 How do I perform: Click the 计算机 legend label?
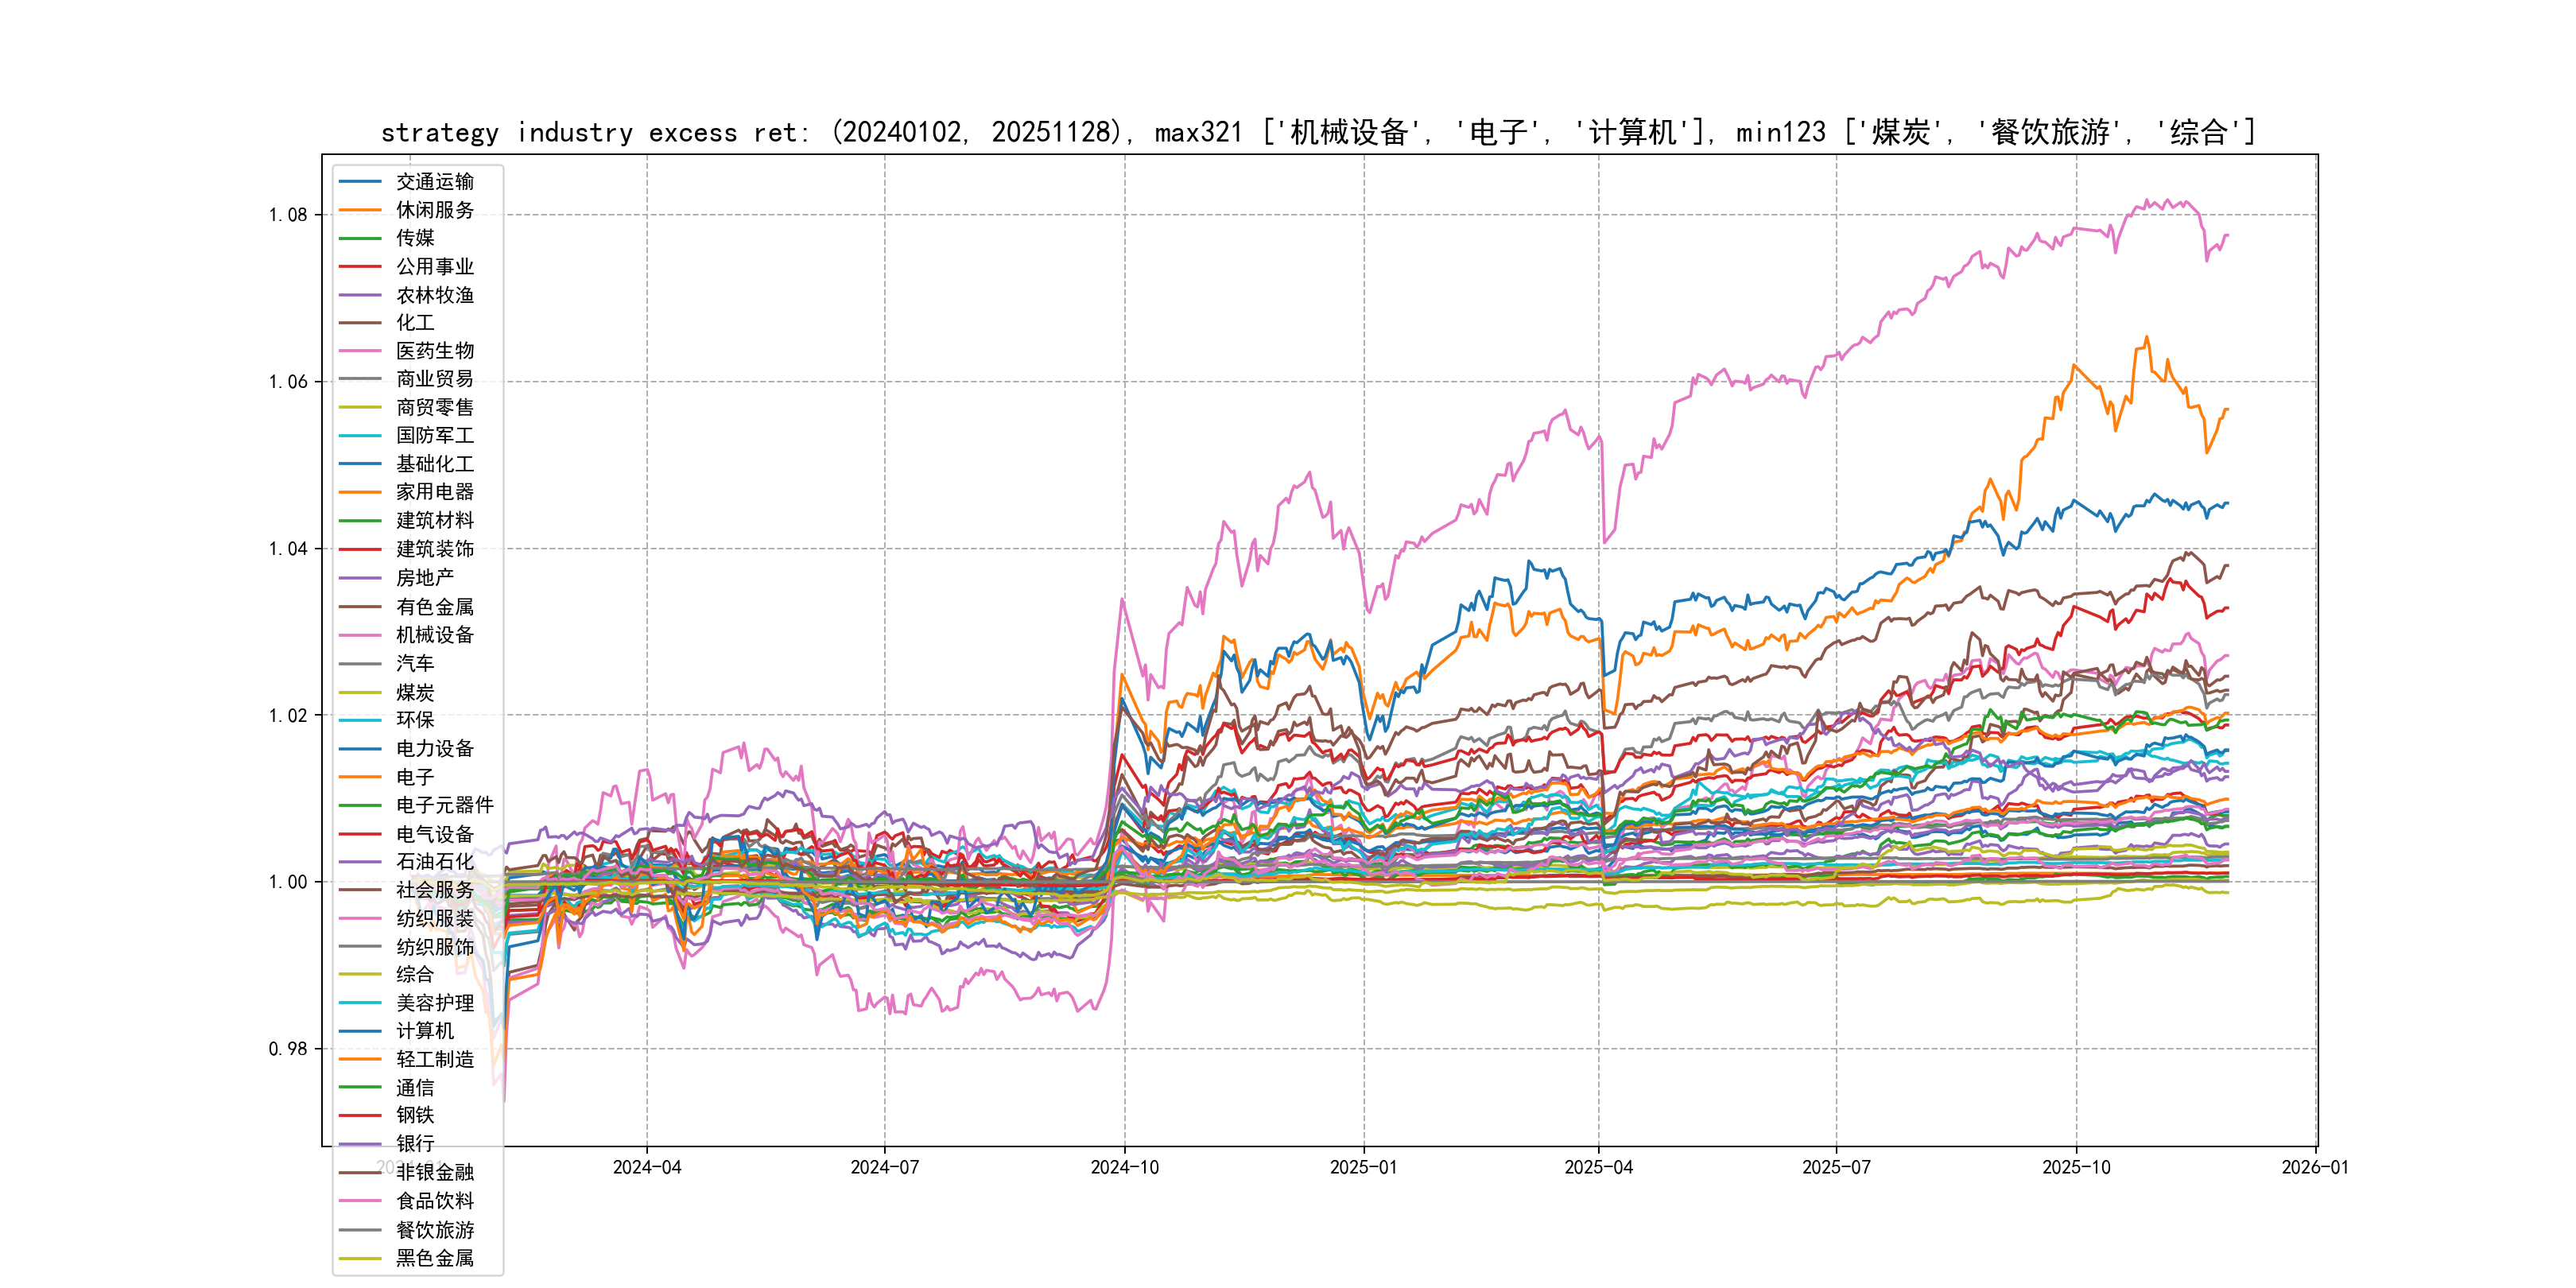(424, 1031)
